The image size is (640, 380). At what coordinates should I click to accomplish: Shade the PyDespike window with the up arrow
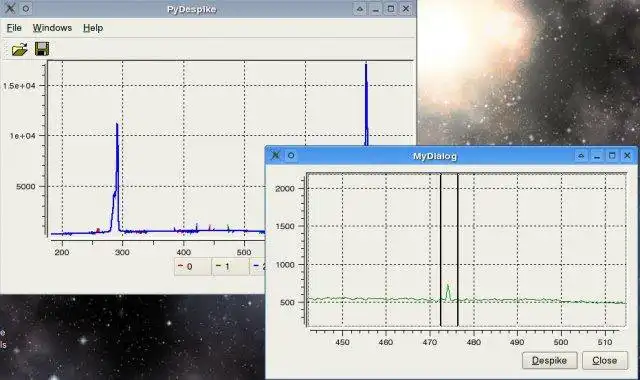click(x=360, y=9)
